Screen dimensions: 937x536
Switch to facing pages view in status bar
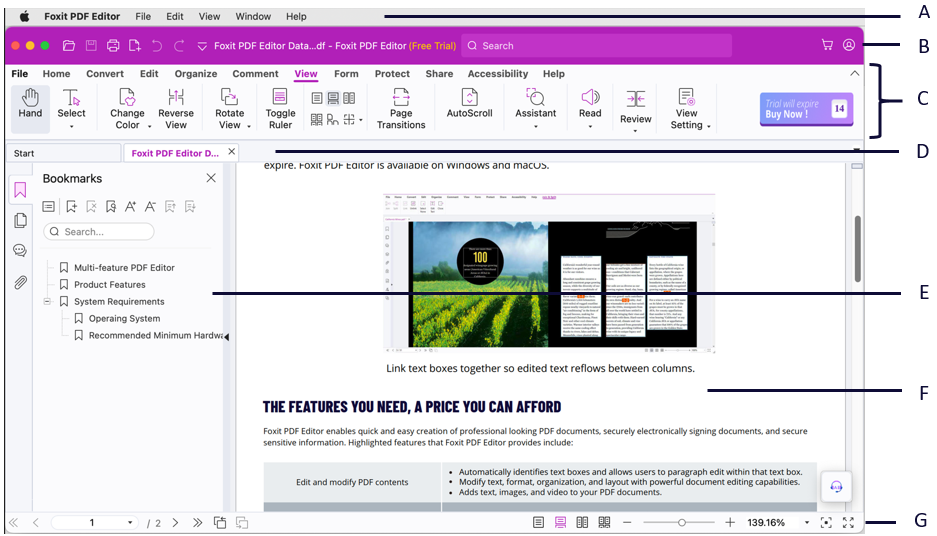click(582, 523)
